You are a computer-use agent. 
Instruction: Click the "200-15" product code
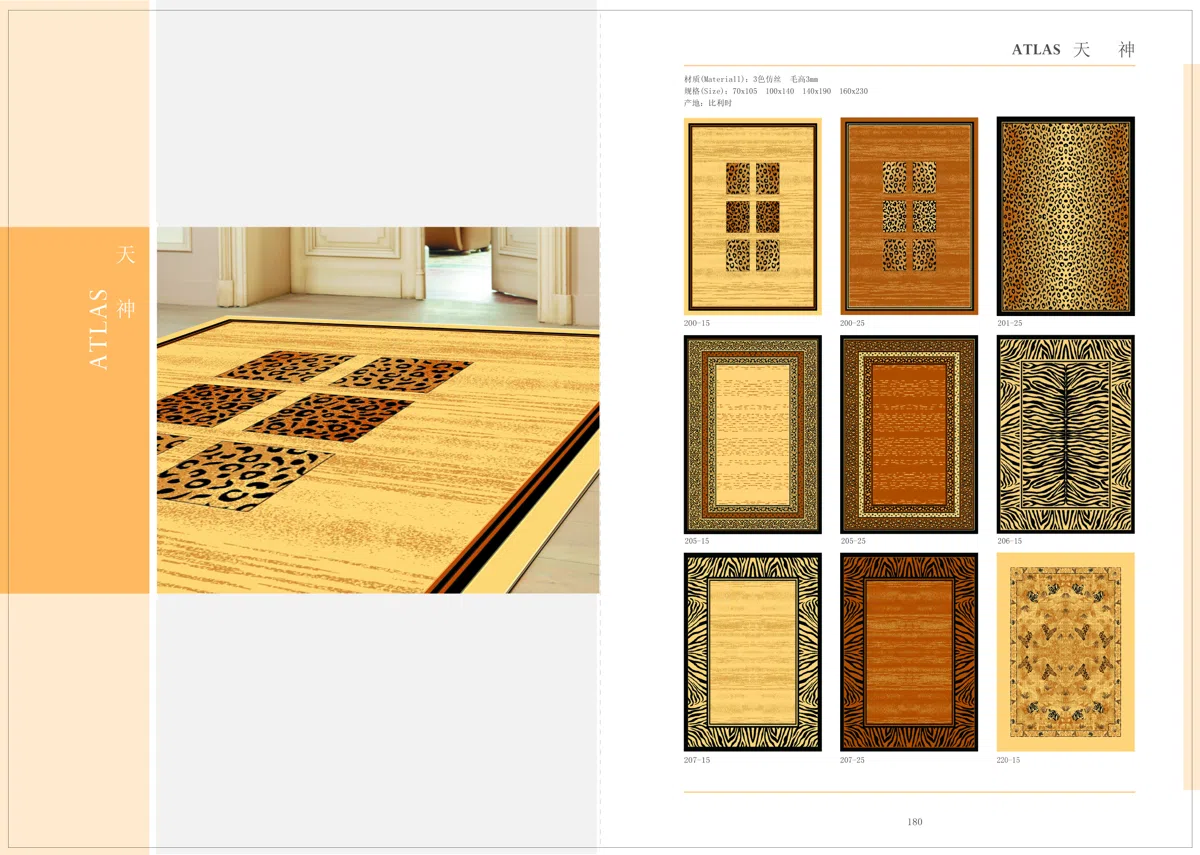[x=697, y=324]
